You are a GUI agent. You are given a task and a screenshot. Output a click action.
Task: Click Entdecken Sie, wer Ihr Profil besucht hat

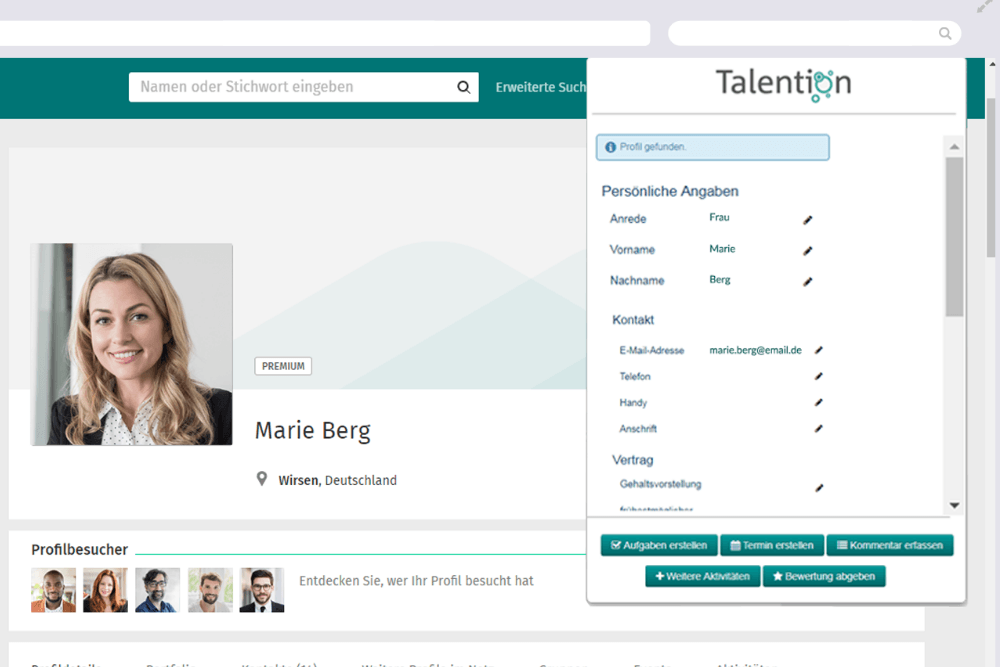(416, 581)
